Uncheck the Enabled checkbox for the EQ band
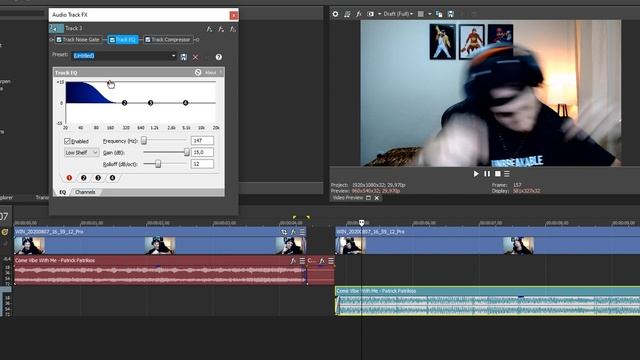 point(67,141)
